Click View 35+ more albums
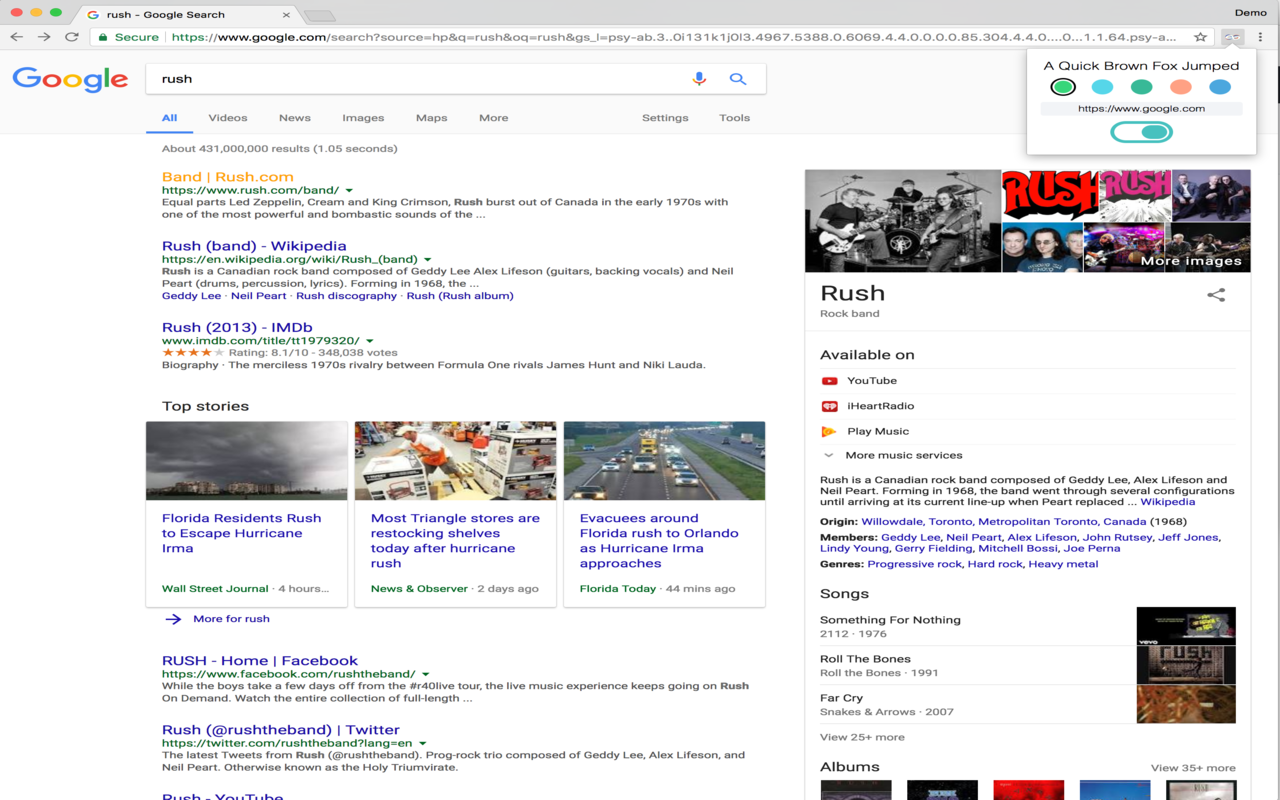 tap(1193, 768)
